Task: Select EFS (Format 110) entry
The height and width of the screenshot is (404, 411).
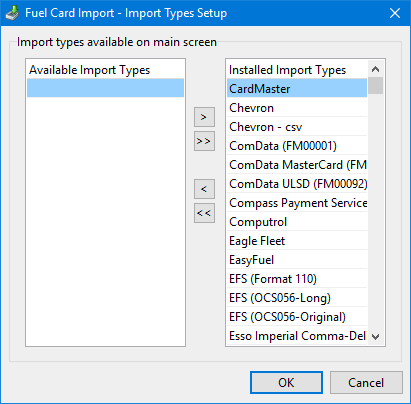Action: point(297,279)
